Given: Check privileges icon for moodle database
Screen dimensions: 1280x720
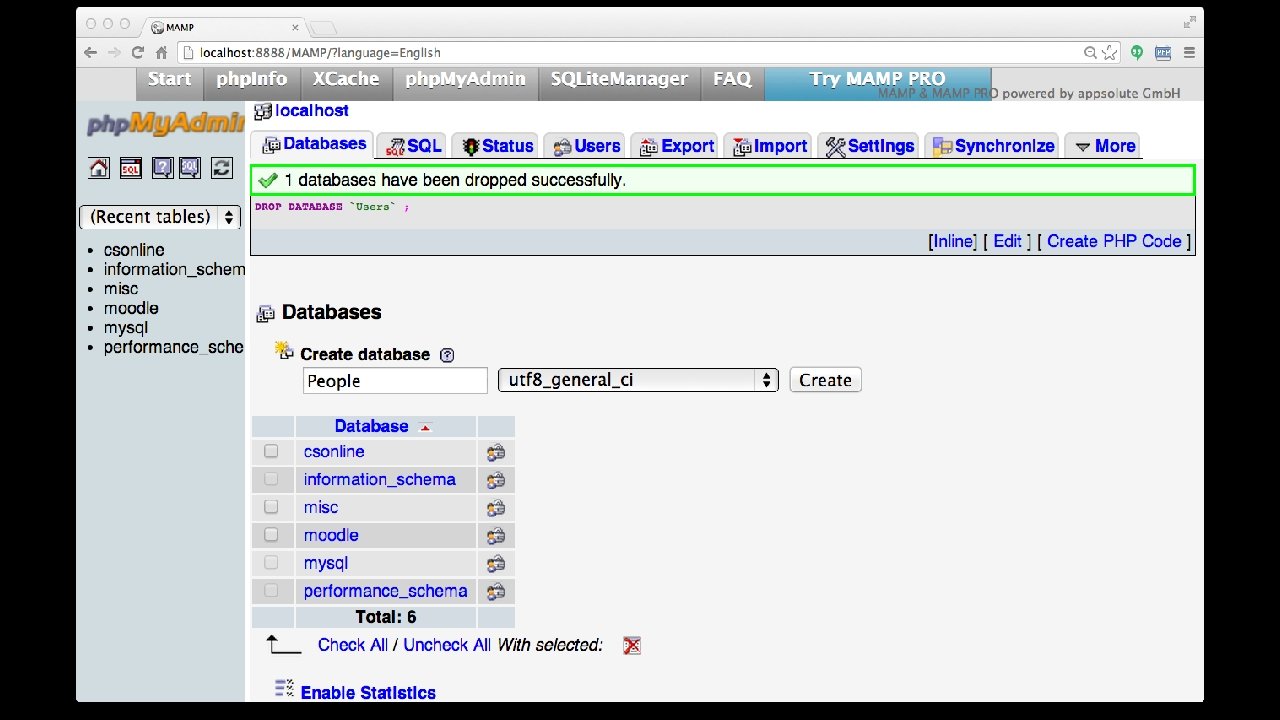Looking at the screenshot, I should [496, 536].
